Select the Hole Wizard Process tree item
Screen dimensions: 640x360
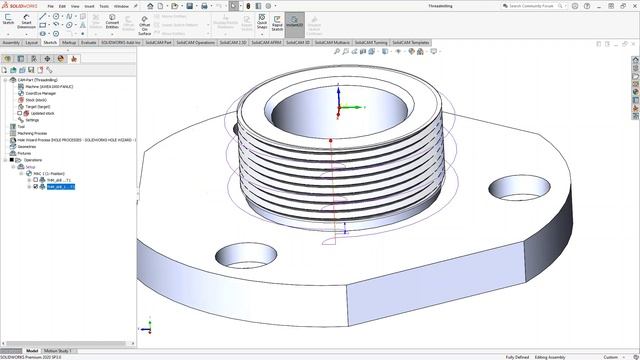pos(72,140)
